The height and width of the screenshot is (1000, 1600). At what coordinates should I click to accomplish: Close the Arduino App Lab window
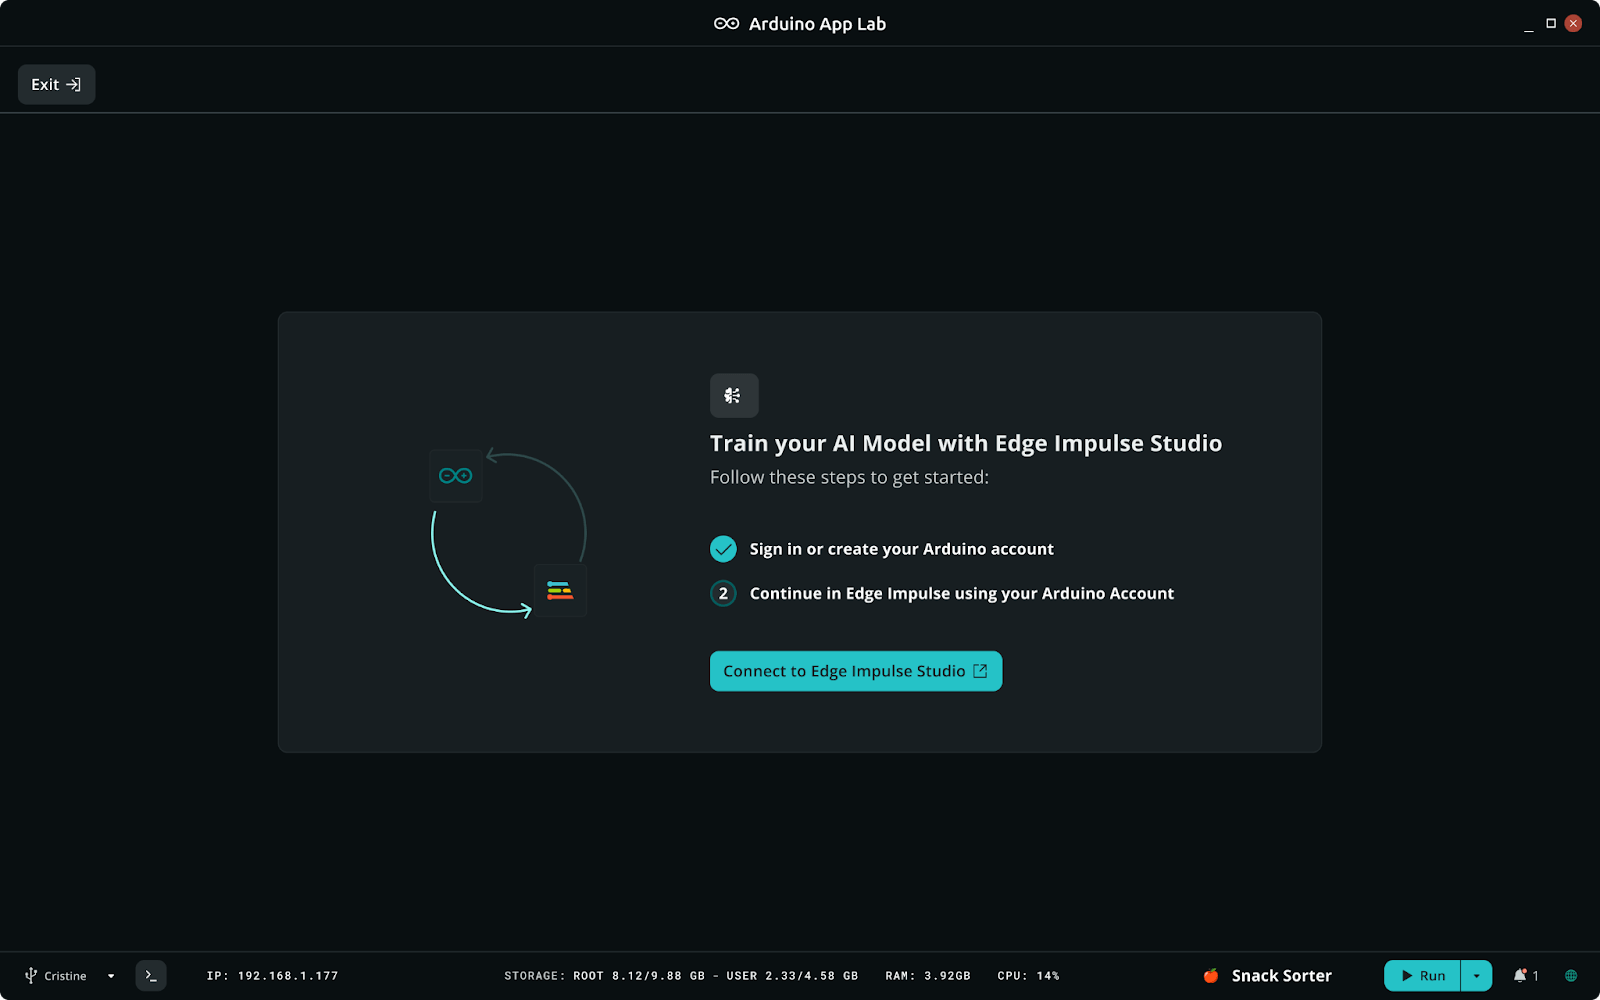pyautogui.click(x=1573, y=23)
